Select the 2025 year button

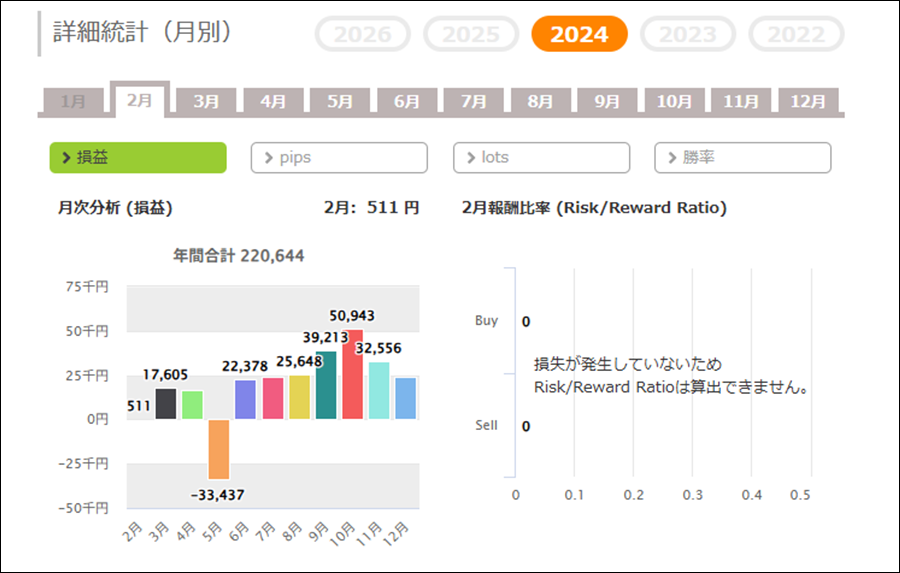coord(471,35)
